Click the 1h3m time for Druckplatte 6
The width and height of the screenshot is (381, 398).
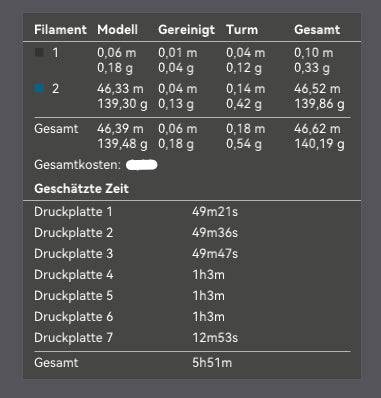[208, 317]
